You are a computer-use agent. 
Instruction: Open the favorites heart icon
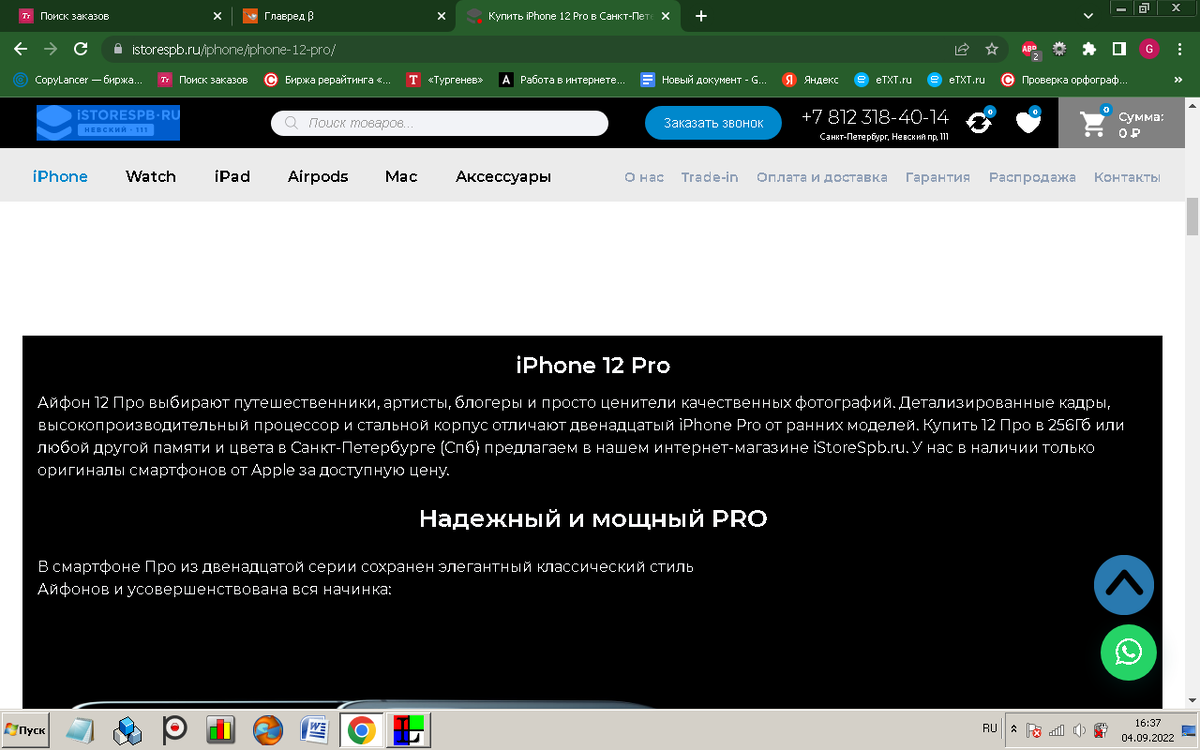(1028, 122)
